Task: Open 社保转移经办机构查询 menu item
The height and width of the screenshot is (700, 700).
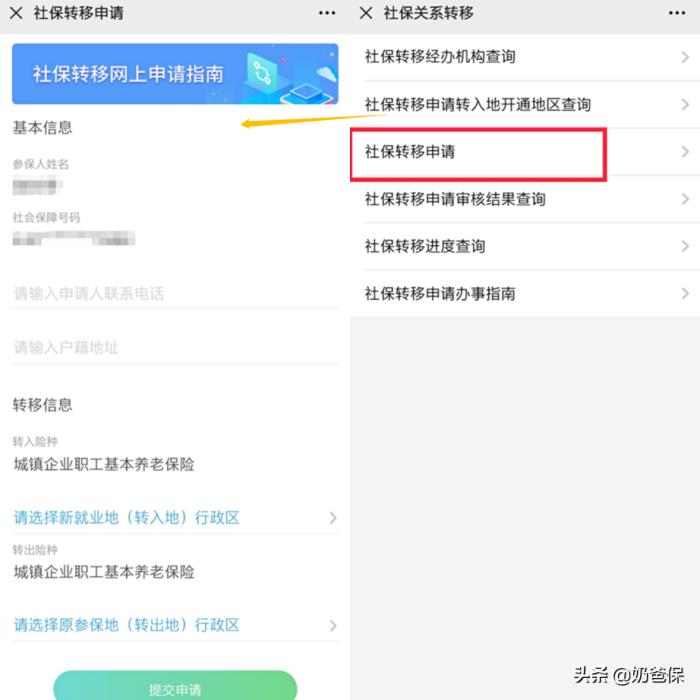Action: coord(525,57)
